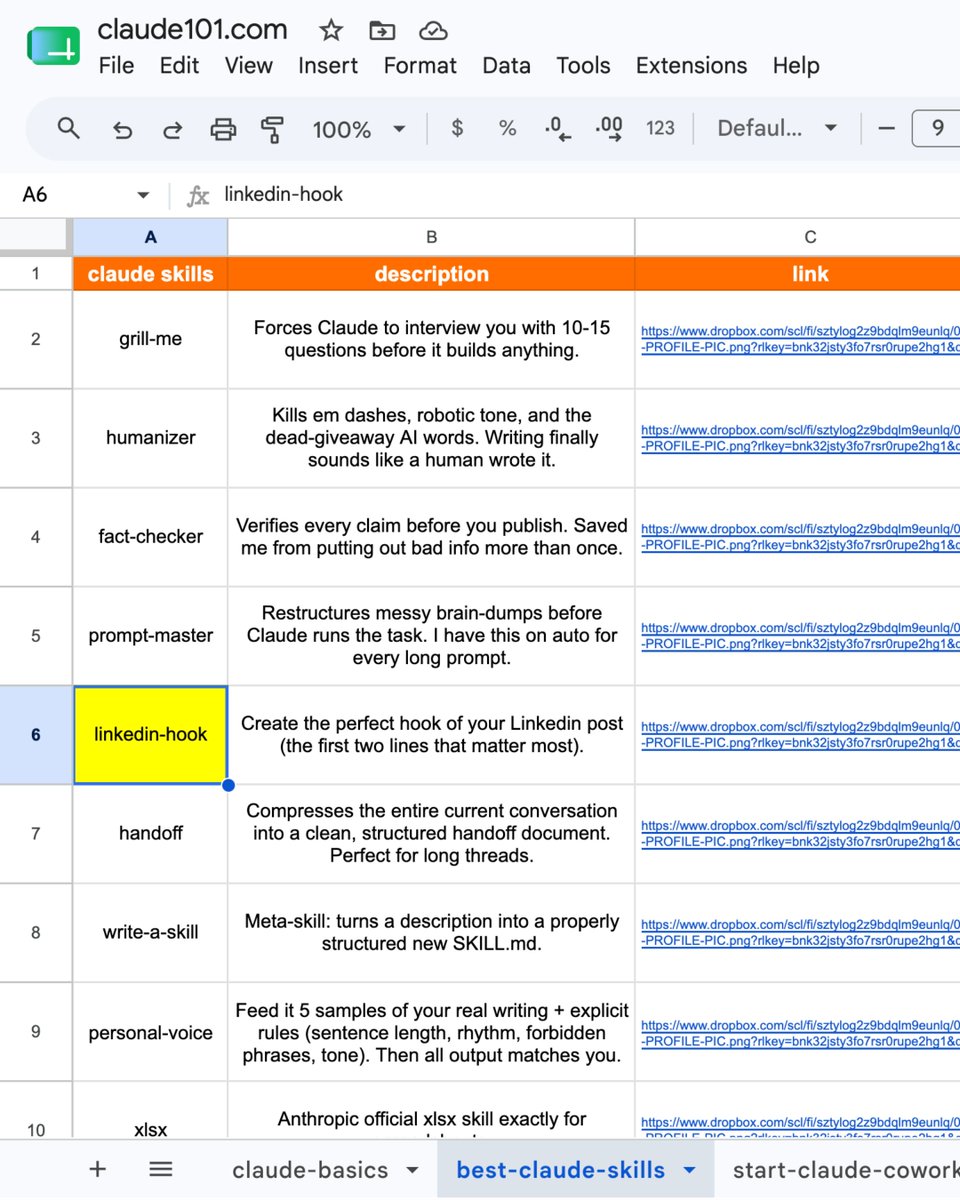Click the search menus magnifier icon
The width and height of the screenshot is (960, 1200).
coord(68,128)
